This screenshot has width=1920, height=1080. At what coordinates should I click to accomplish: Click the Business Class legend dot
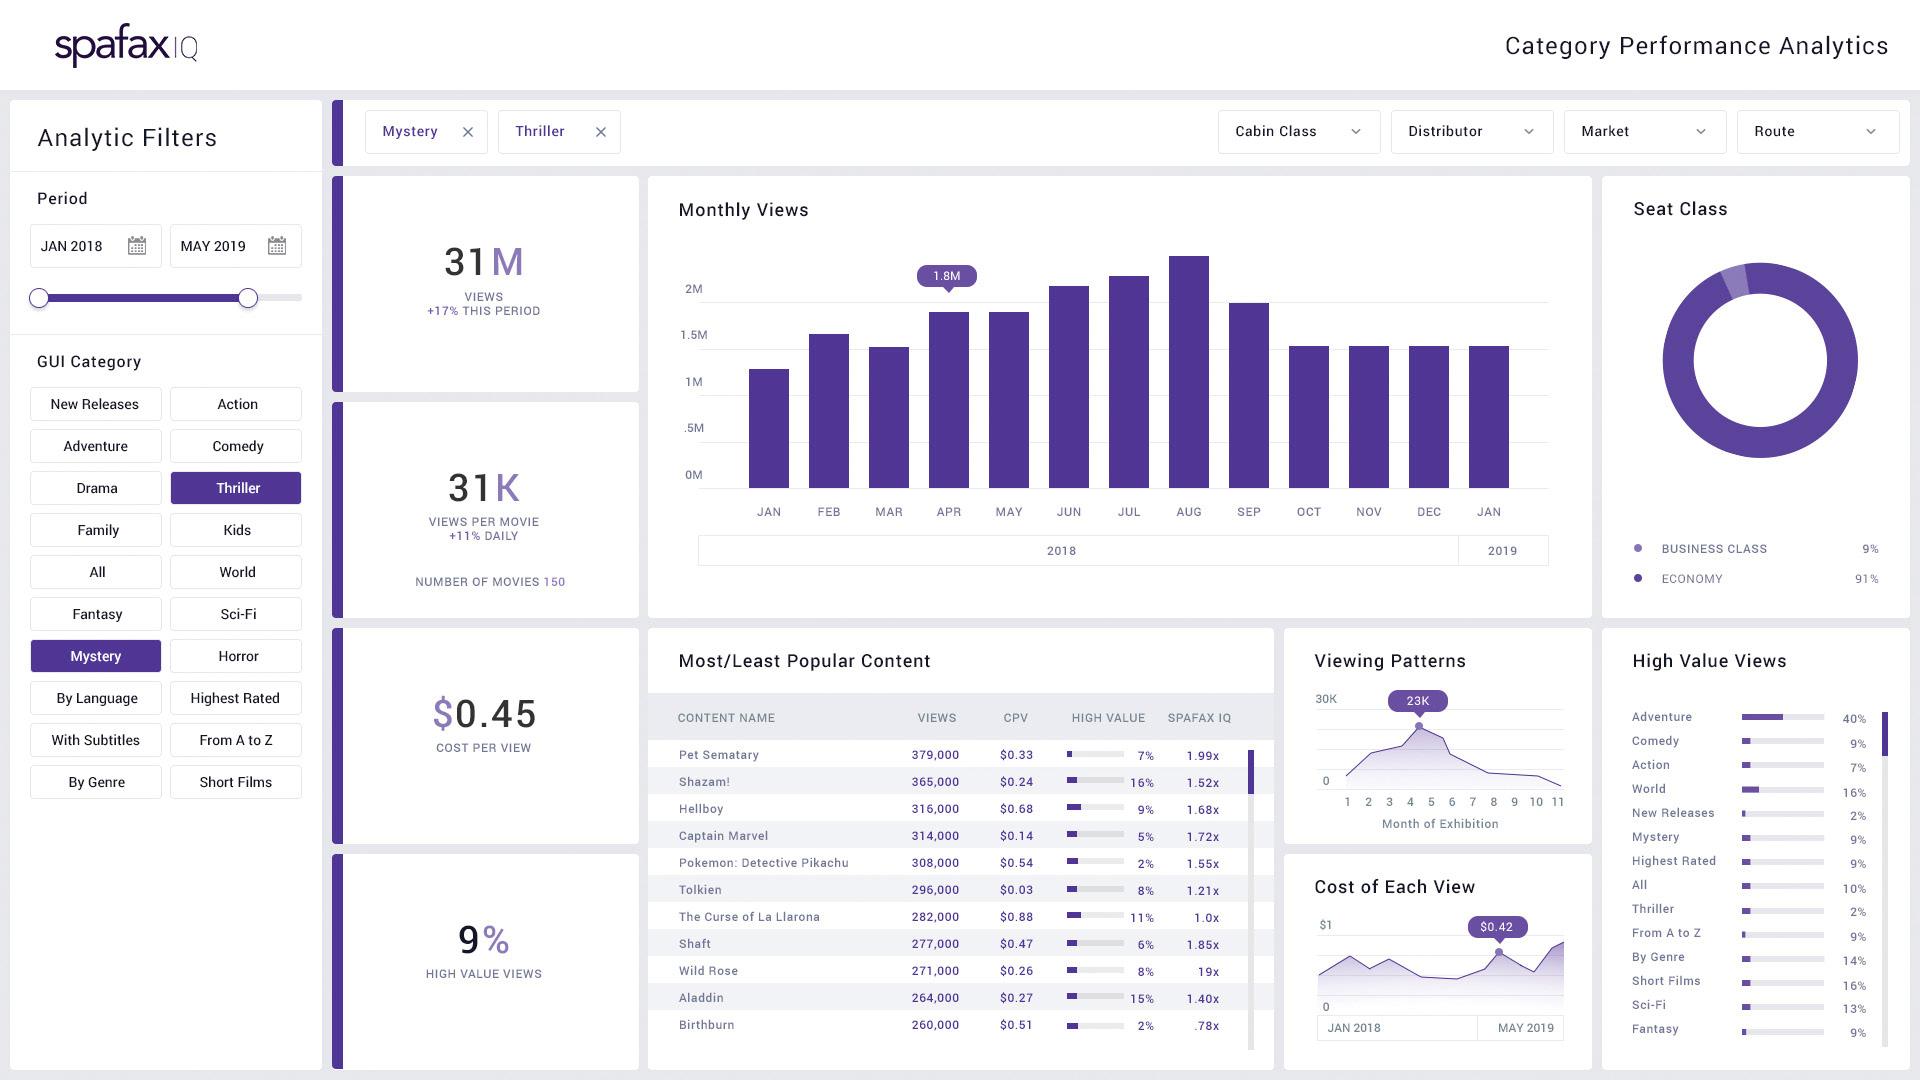click(x=1637, y=548)
